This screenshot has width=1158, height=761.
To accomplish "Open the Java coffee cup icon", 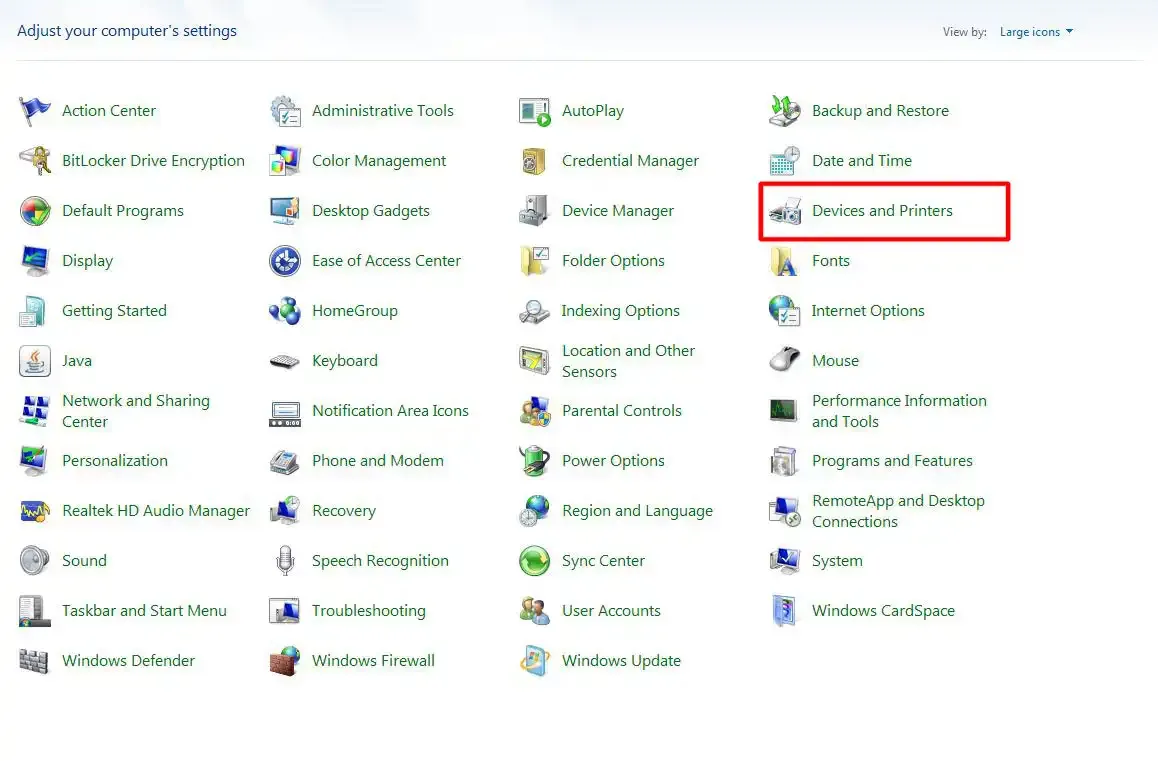I will click(35, 361).
